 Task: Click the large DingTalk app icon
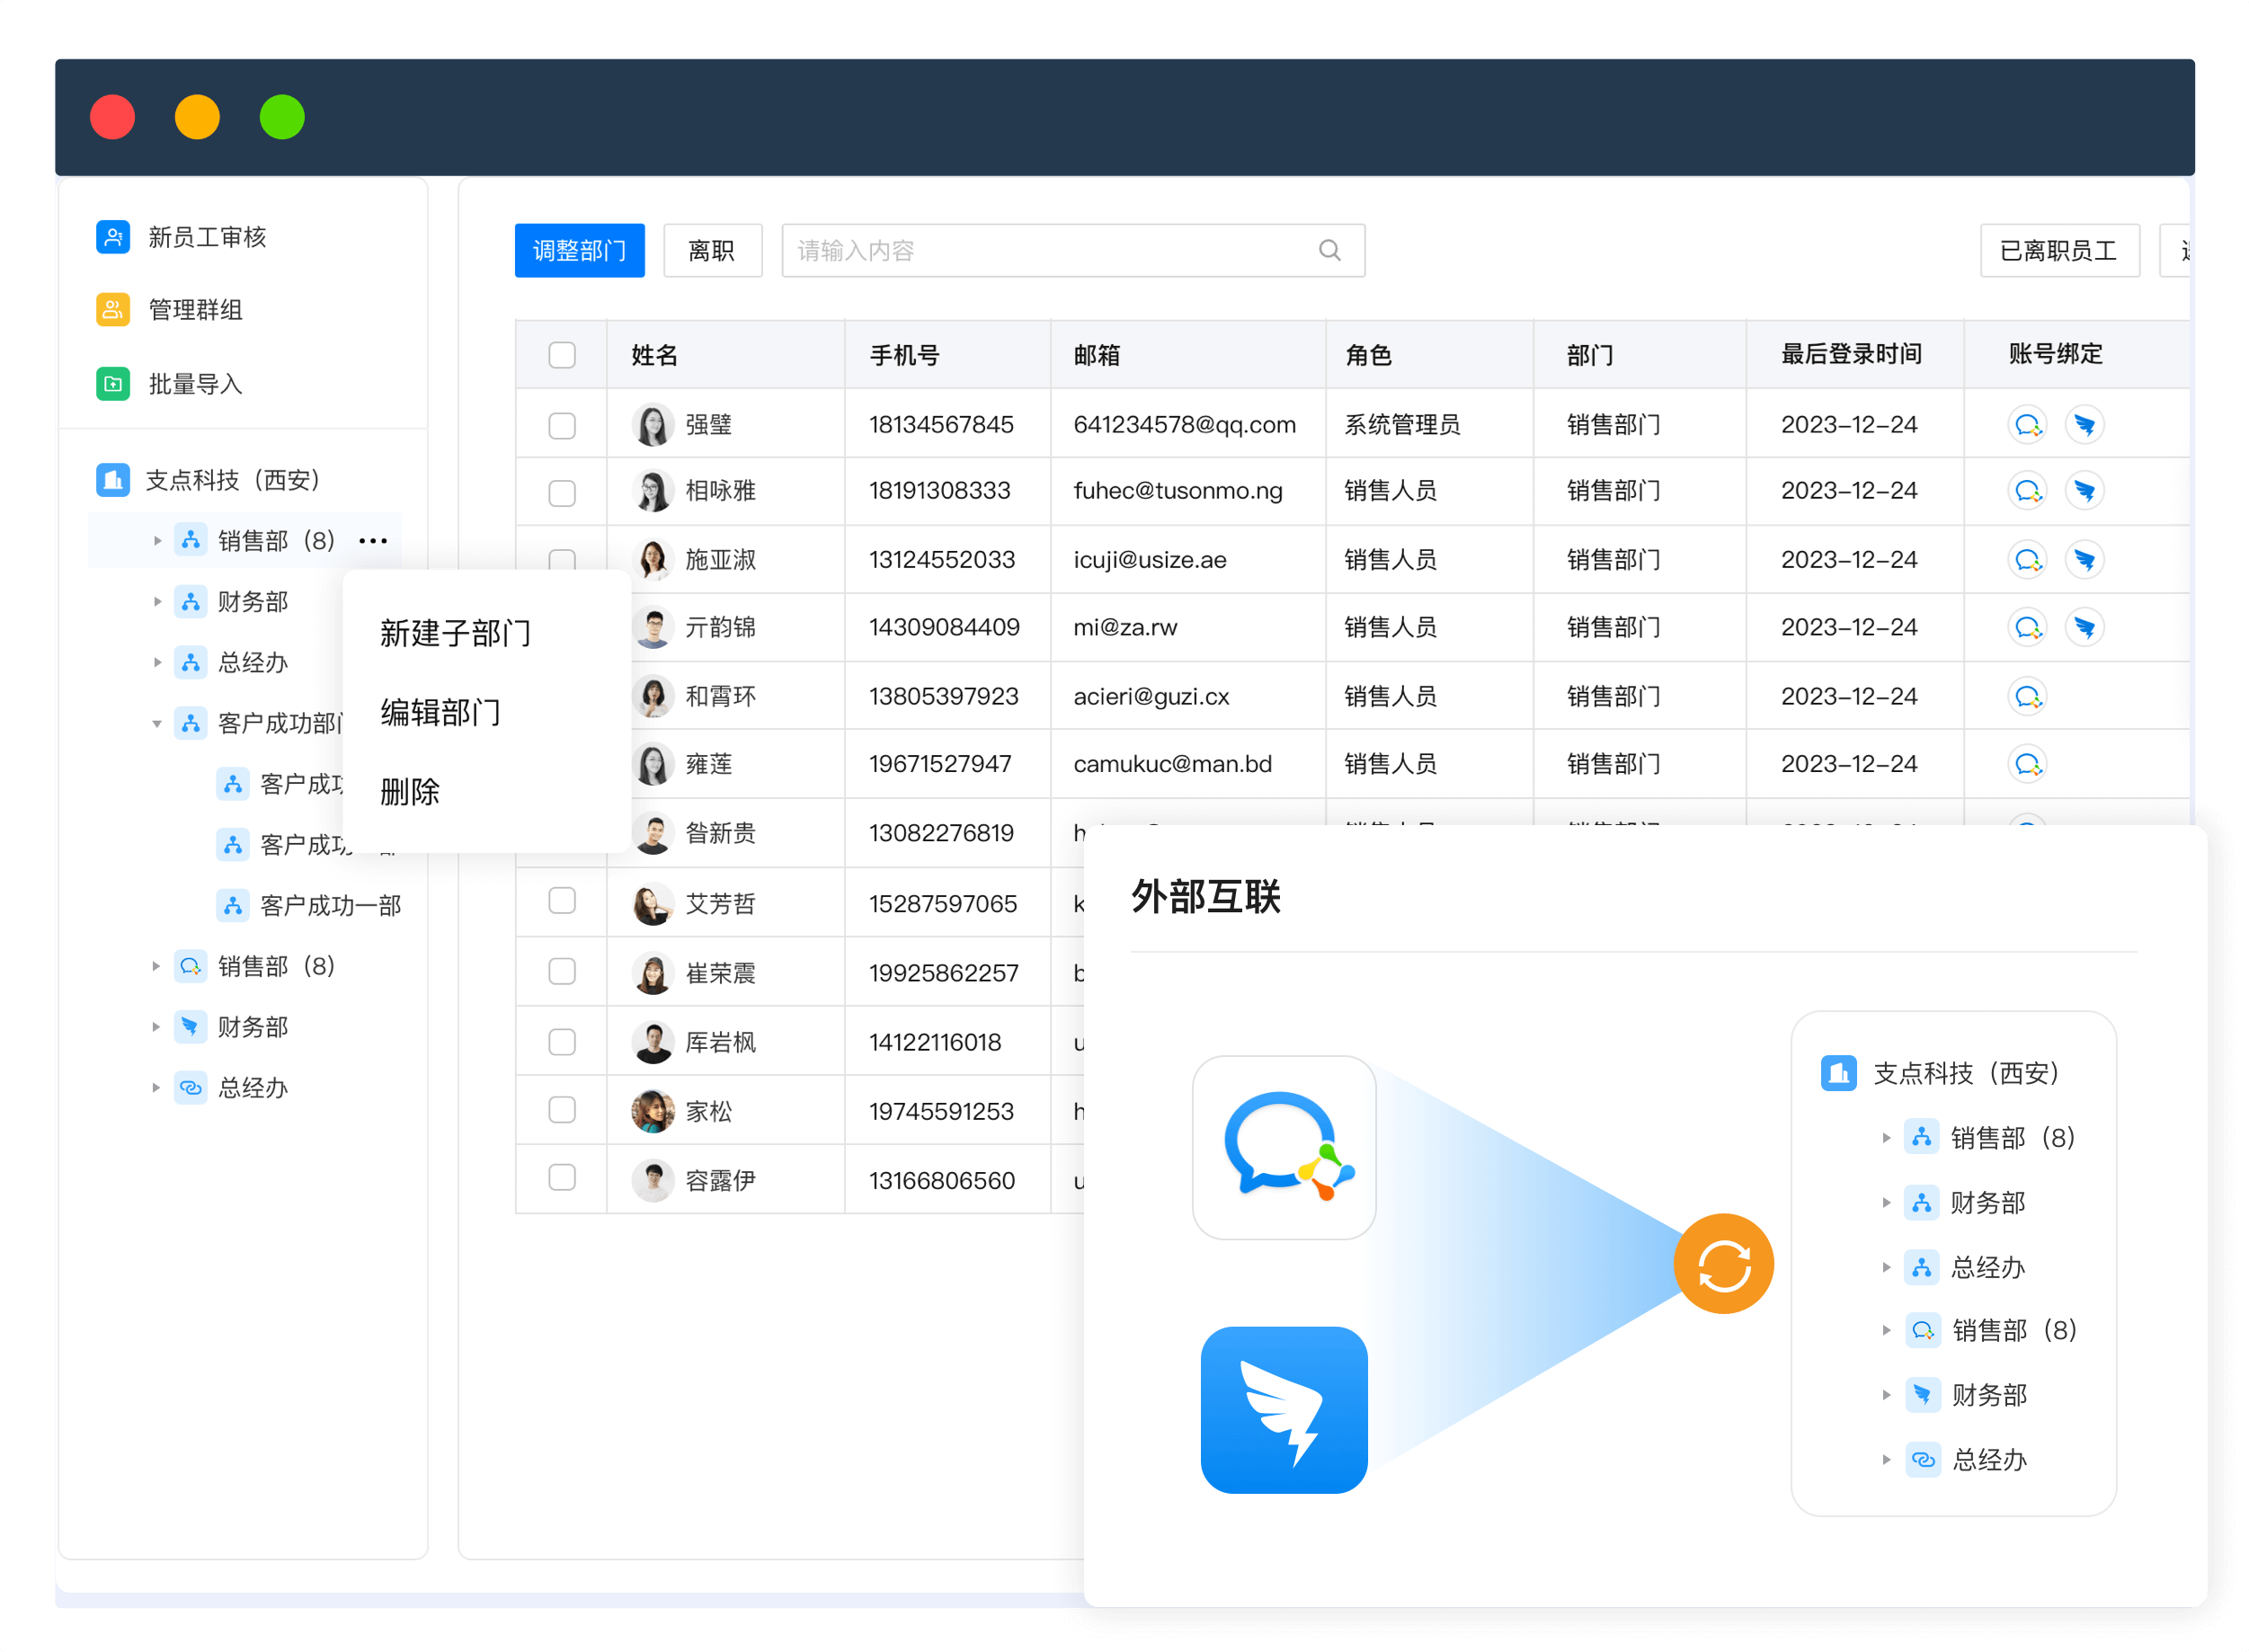click(x=1284, y=1410)
